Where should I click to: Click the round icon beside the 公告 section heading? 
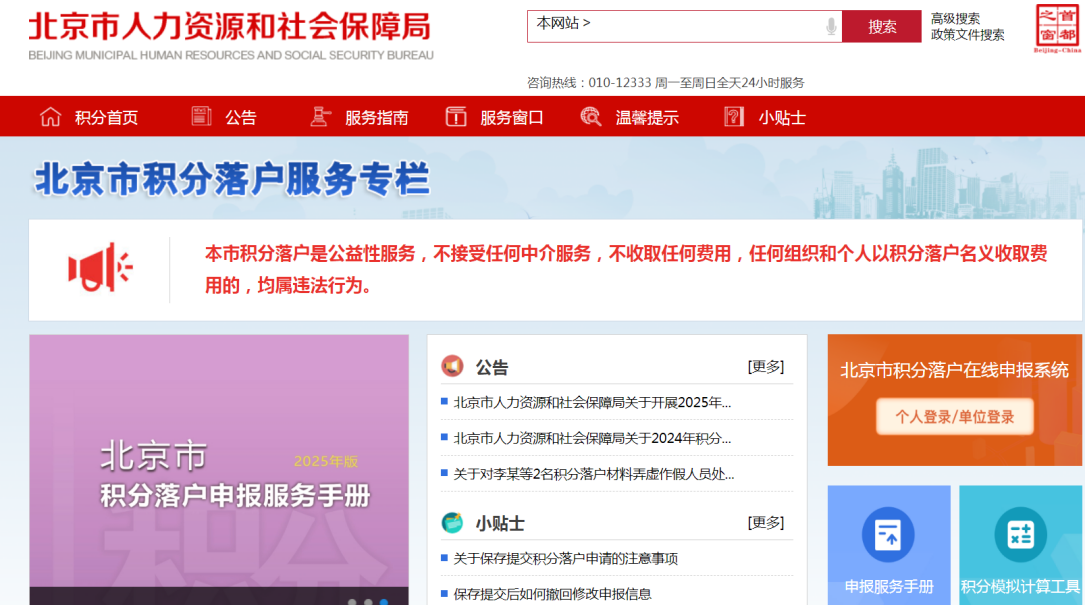point(453,366)
